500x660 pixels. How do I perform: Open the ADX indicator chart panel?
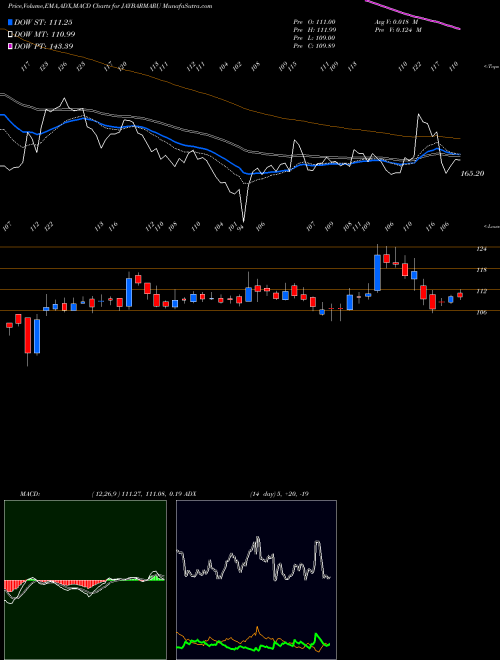click(x=256, y=580)
